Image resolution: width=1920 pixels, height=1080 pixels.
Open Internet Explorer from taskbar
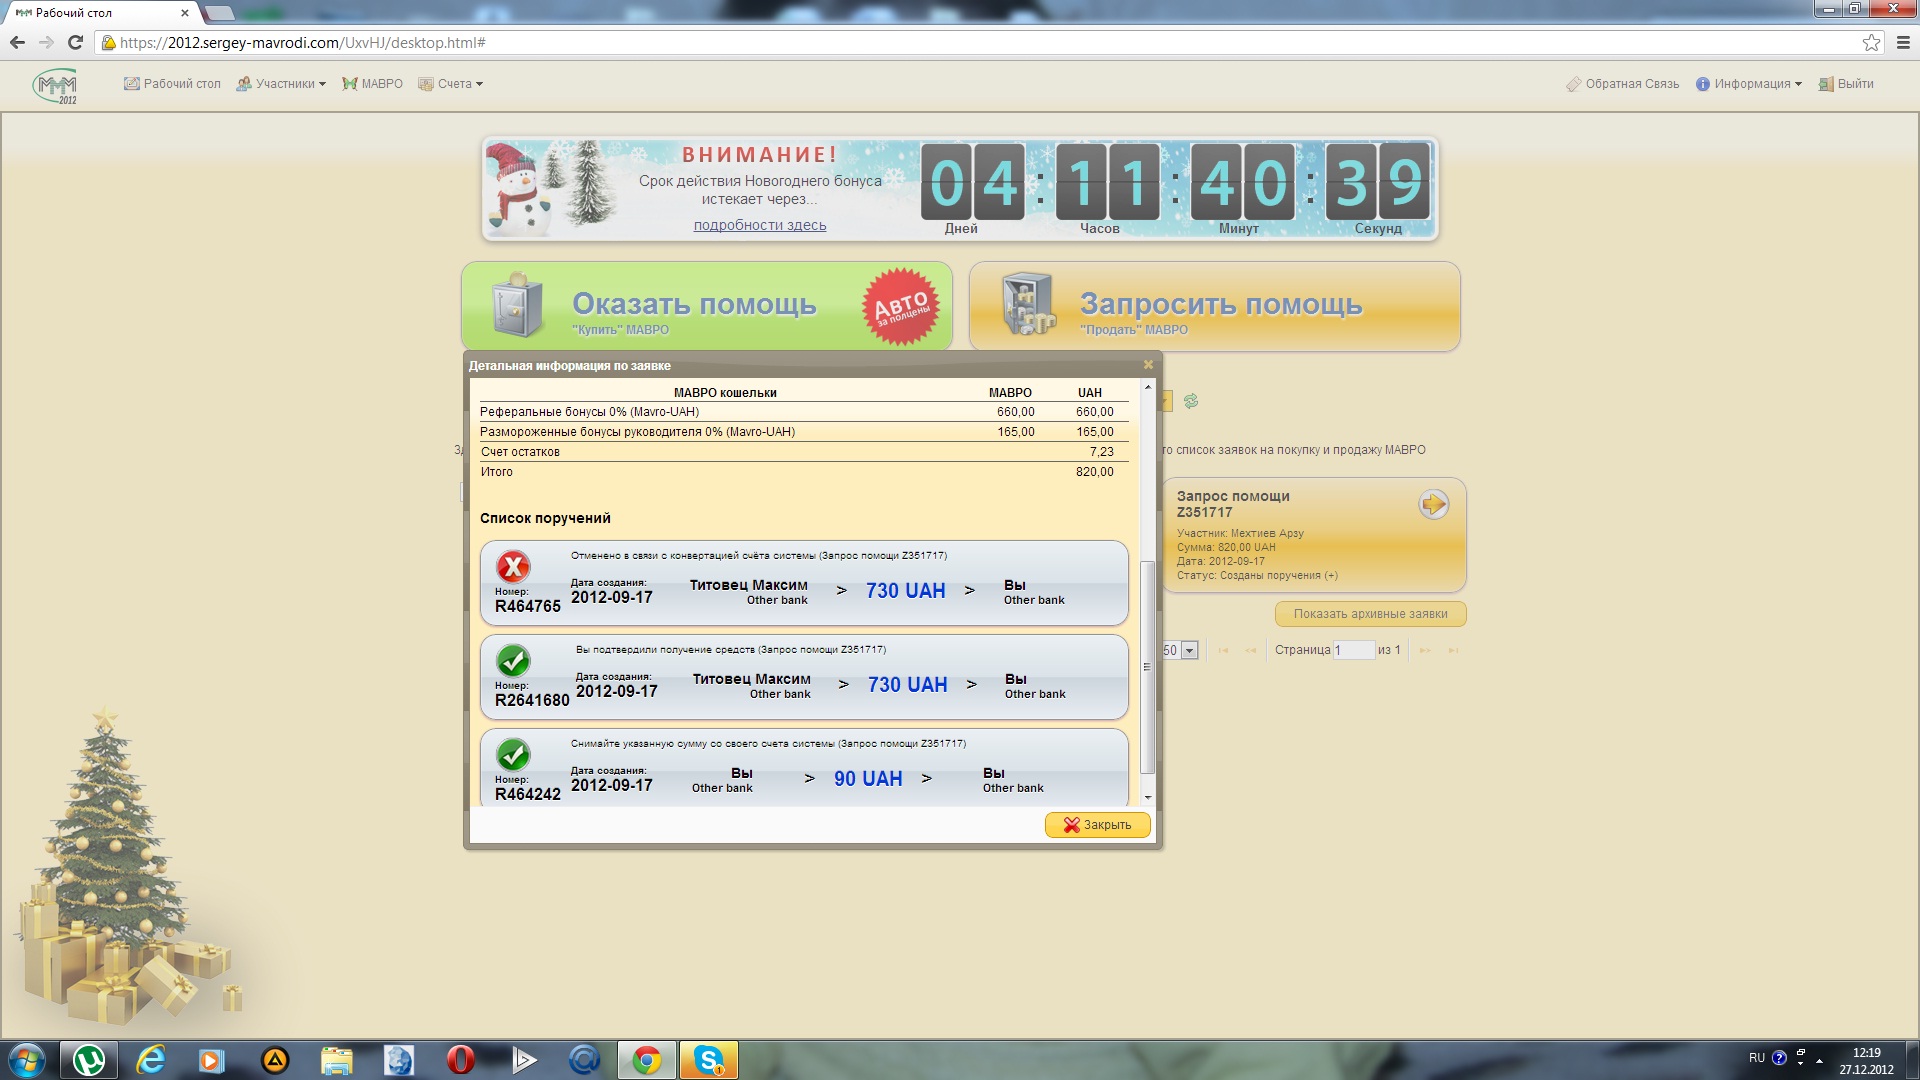(151, 1059)
